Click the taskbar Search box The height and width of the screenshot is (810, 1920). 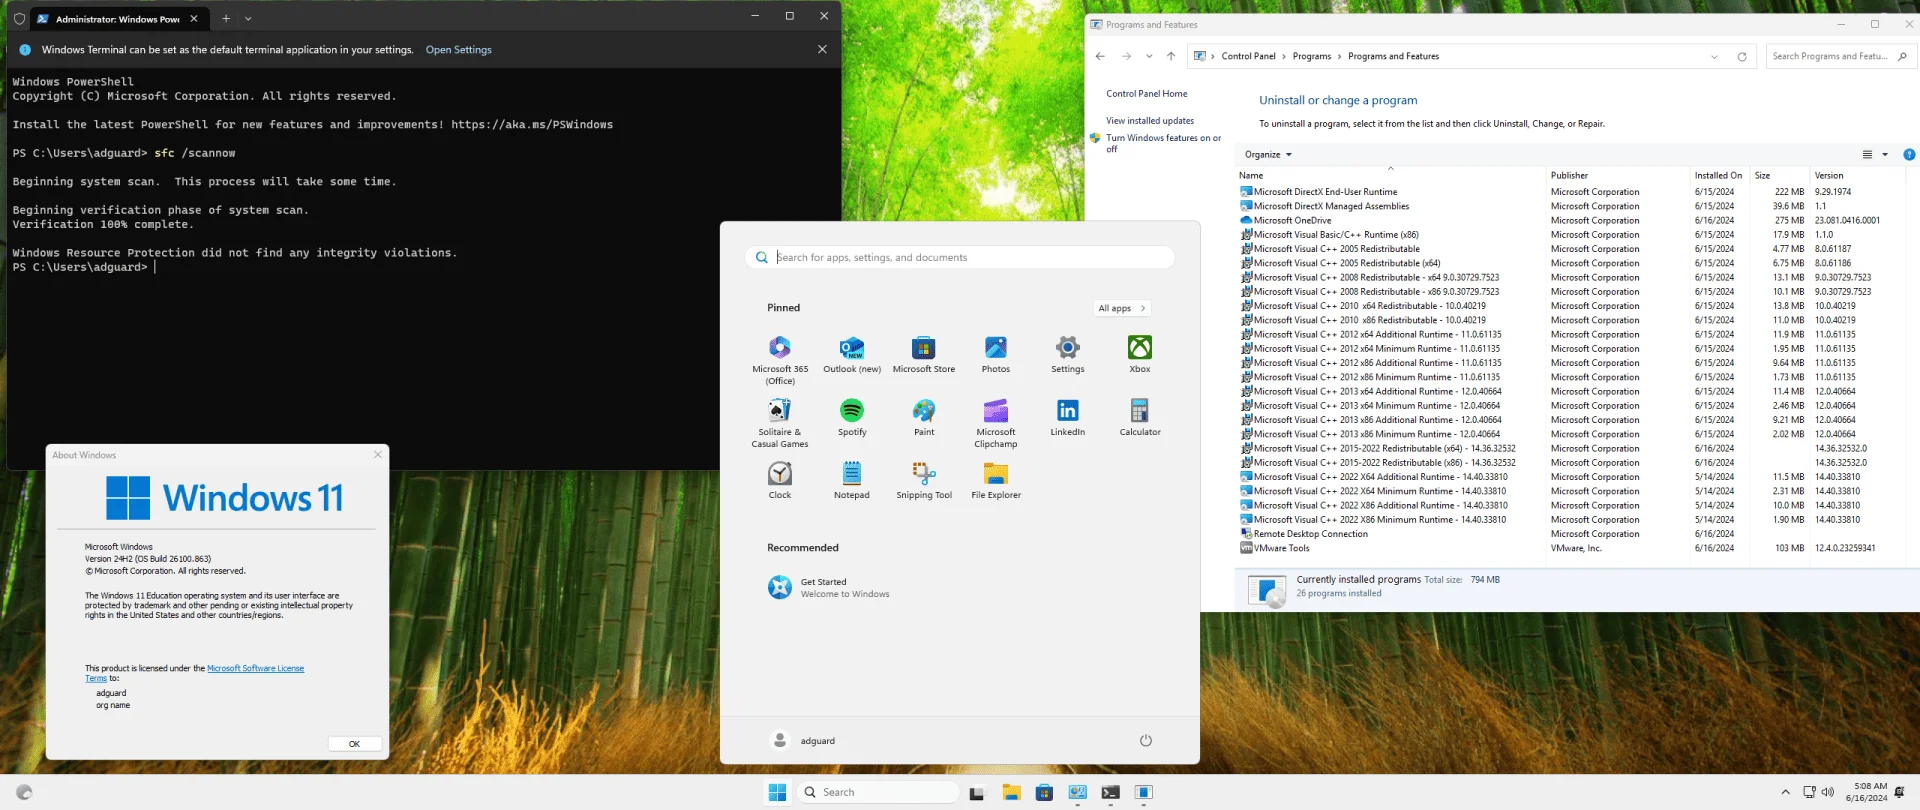[878, 793]
